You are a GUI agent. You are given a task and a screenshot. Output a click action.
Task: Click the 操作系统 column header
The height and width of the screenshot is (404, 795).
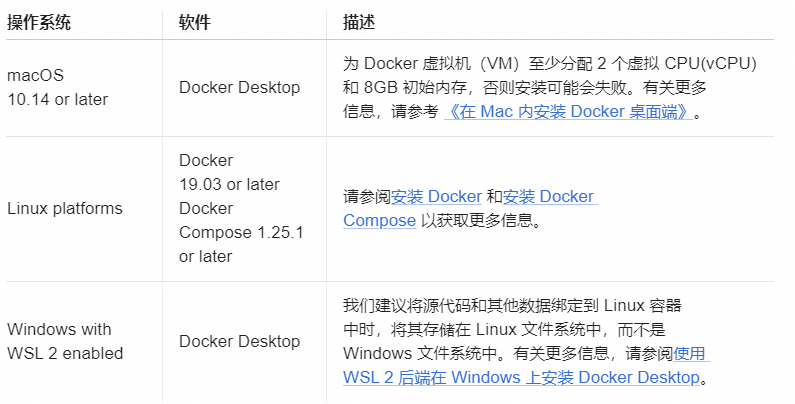(x=39, y=22)
